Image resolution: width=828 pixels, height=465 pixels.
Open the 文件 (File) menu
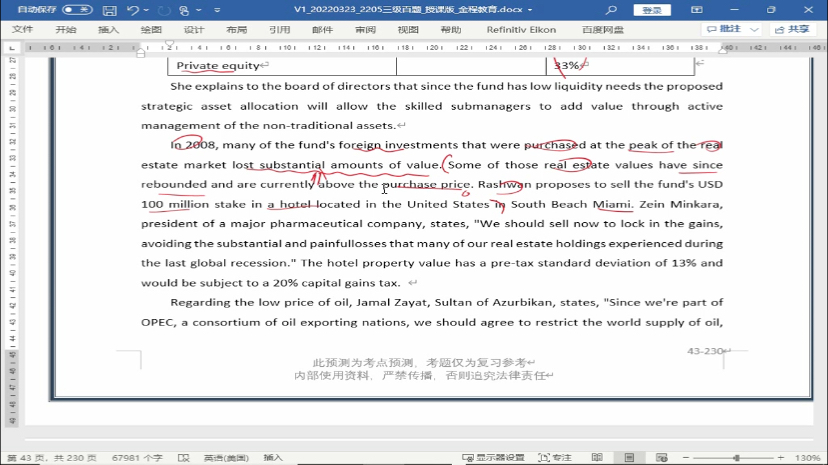(x=22, y=30)
